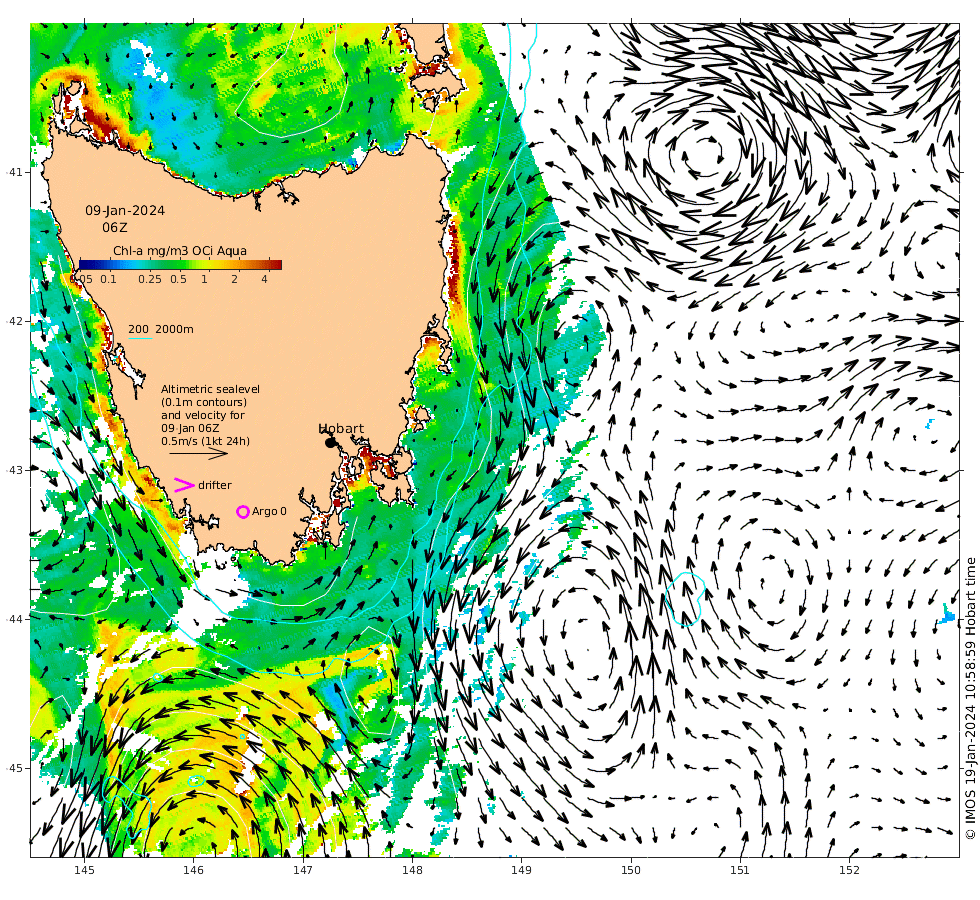Click the 0.5m/s velocity scale arrow

[199, 454]
